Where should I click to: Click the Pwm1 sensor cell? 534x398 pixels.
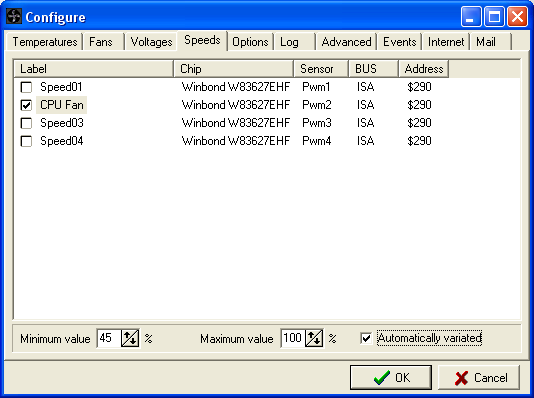click(316, 87)
